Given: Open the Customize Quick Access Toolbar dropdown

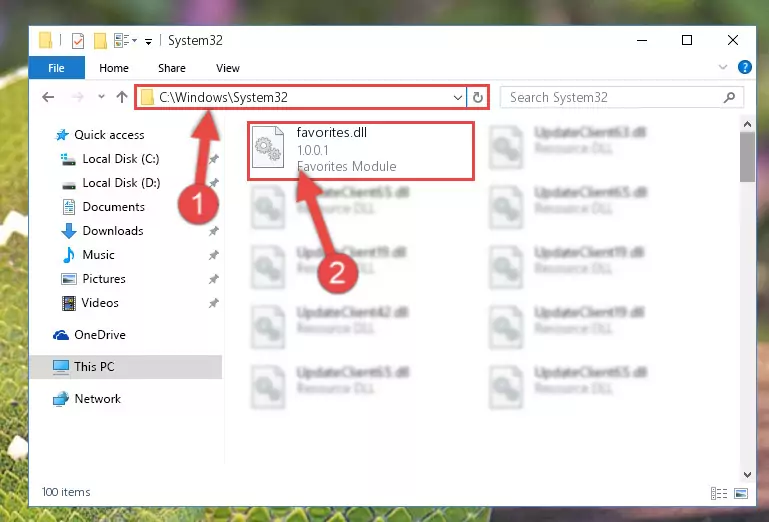Looking at the screenshot, I should pyautogui.click(x=148, y=42).
